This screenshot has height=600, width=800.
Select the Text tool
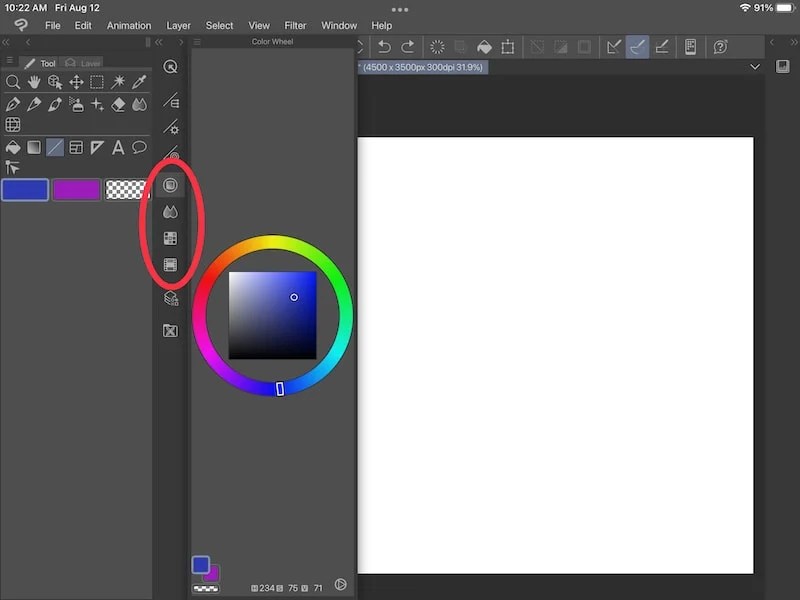(x=119, y=146)
